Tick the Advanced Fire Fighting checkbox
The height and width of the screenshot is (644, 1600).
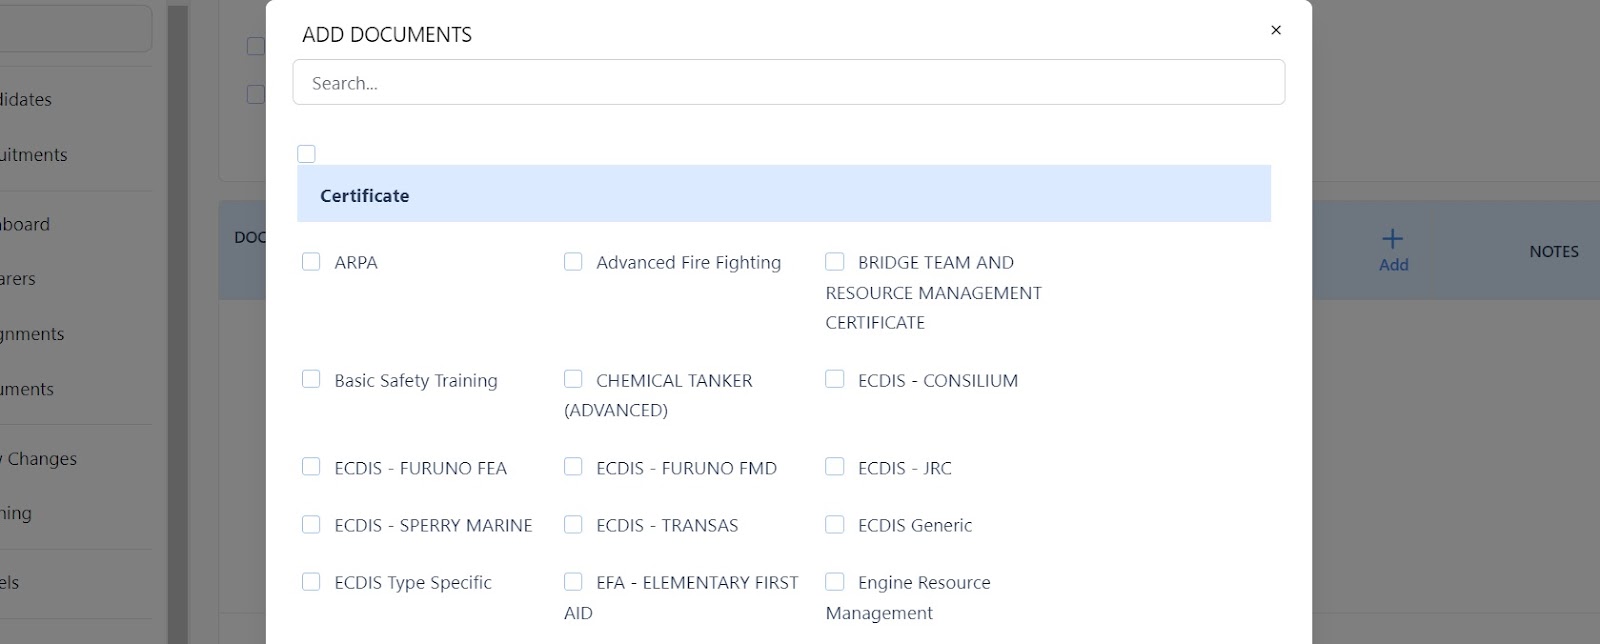(x=573, y=262)
